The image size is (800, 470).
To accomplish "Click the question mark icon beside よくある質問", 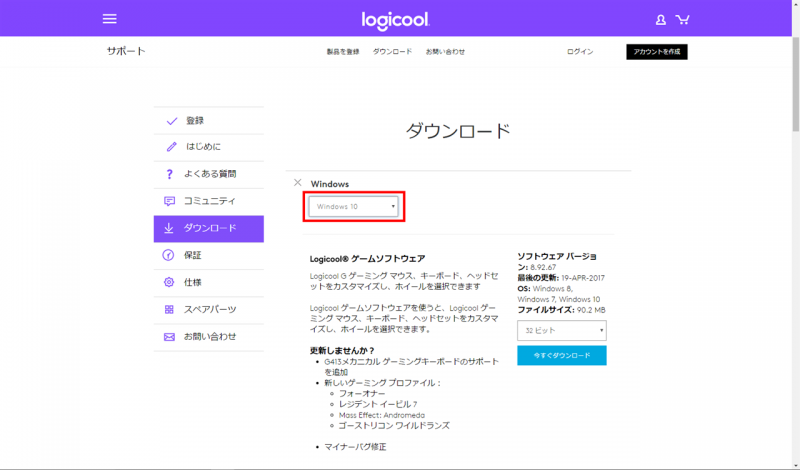I will [169, 174].
